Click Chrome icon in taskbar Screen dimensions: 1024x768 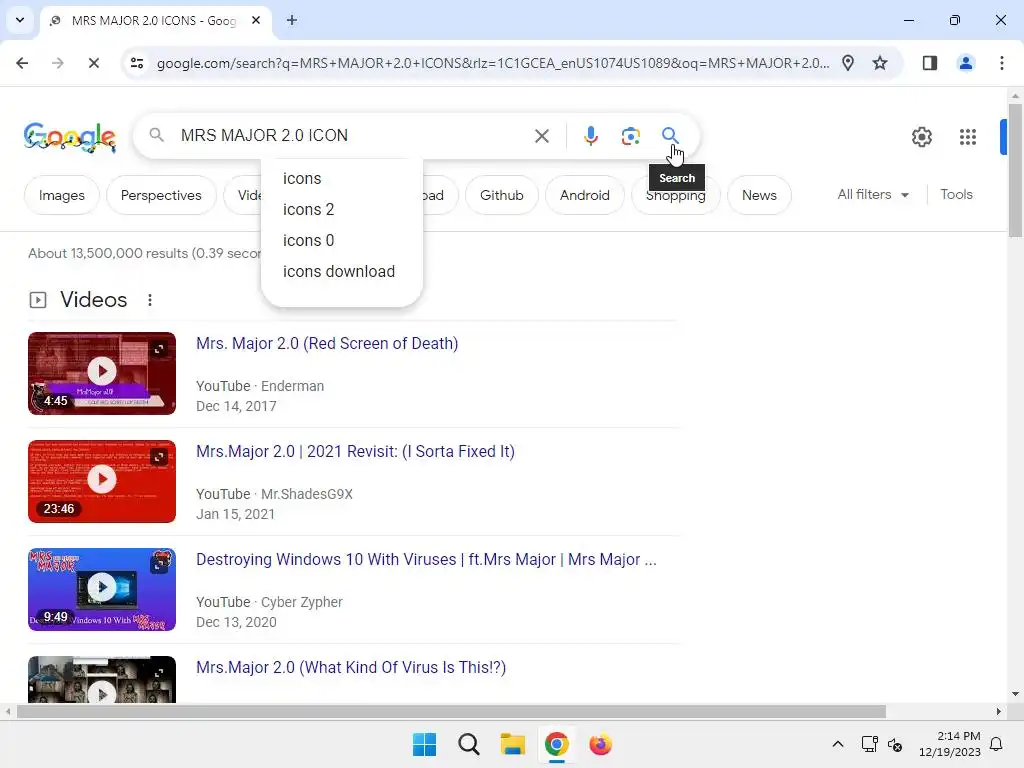pyautogui.click(x=556, y=744)
